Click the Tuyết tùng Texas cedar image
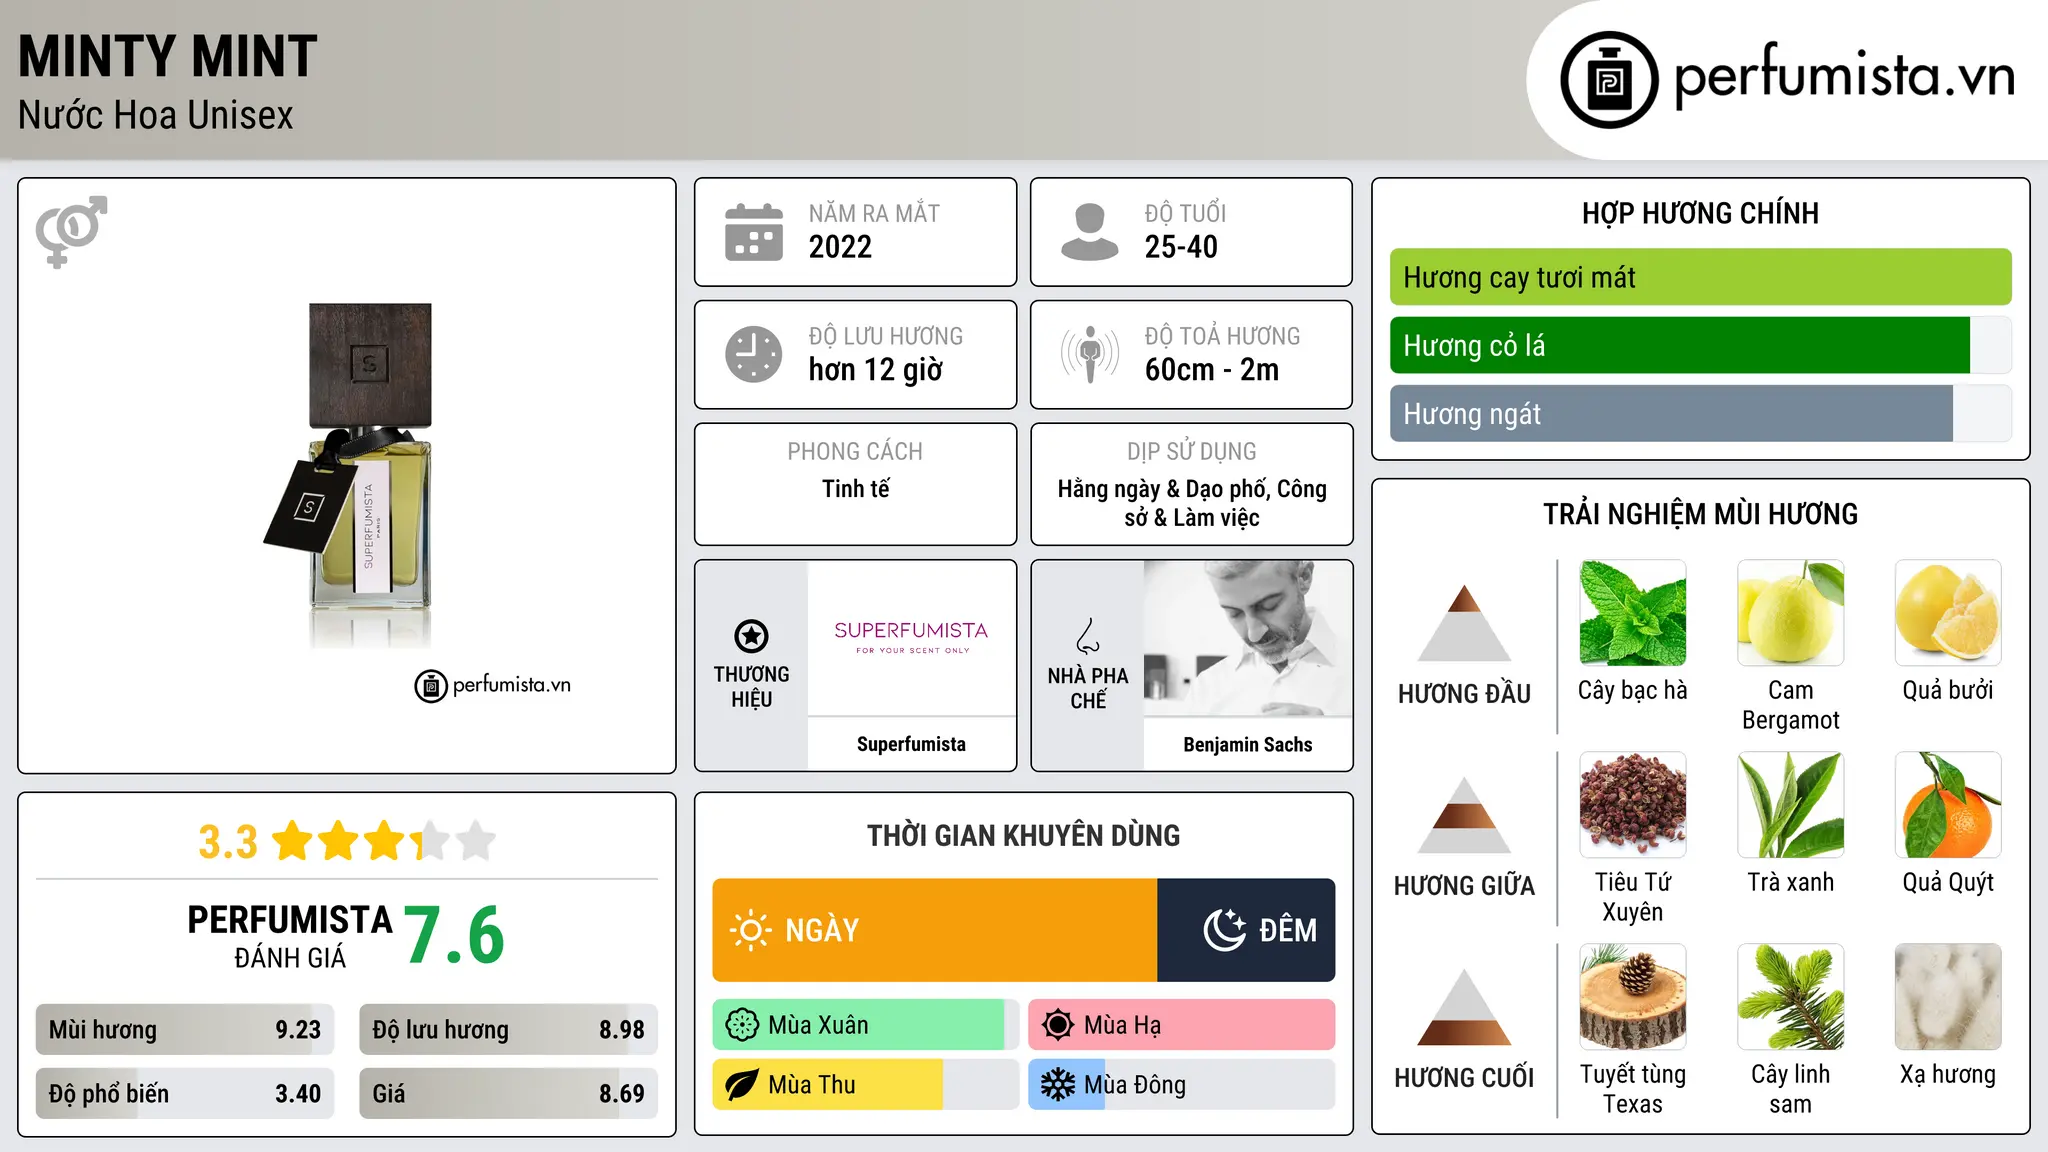The image size is (2048, 1152). (x=1633, y=997)
